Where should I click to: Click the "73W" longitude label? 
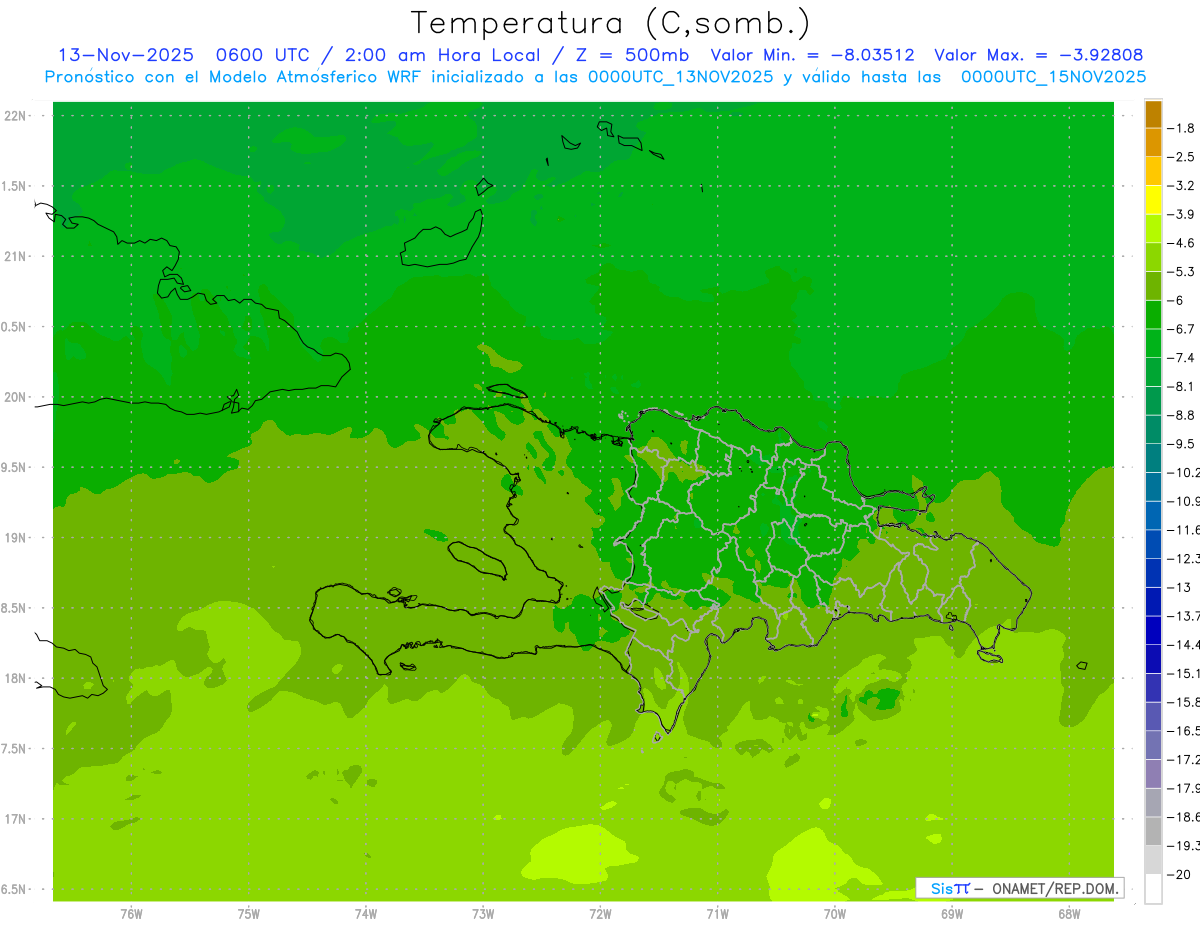pyautogui.click(x=483, y=914)
